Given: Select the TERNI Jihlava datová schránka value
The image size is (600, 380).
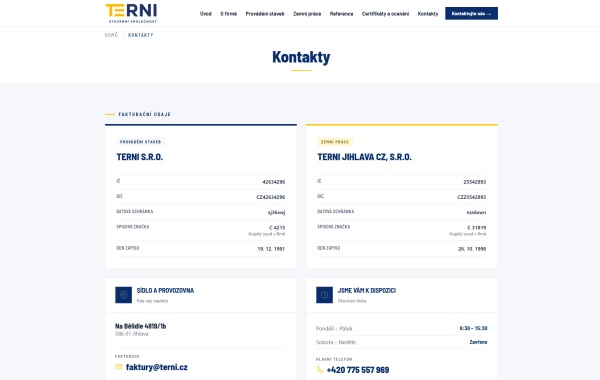Looking at the screenshot, I should pos(476,212).
